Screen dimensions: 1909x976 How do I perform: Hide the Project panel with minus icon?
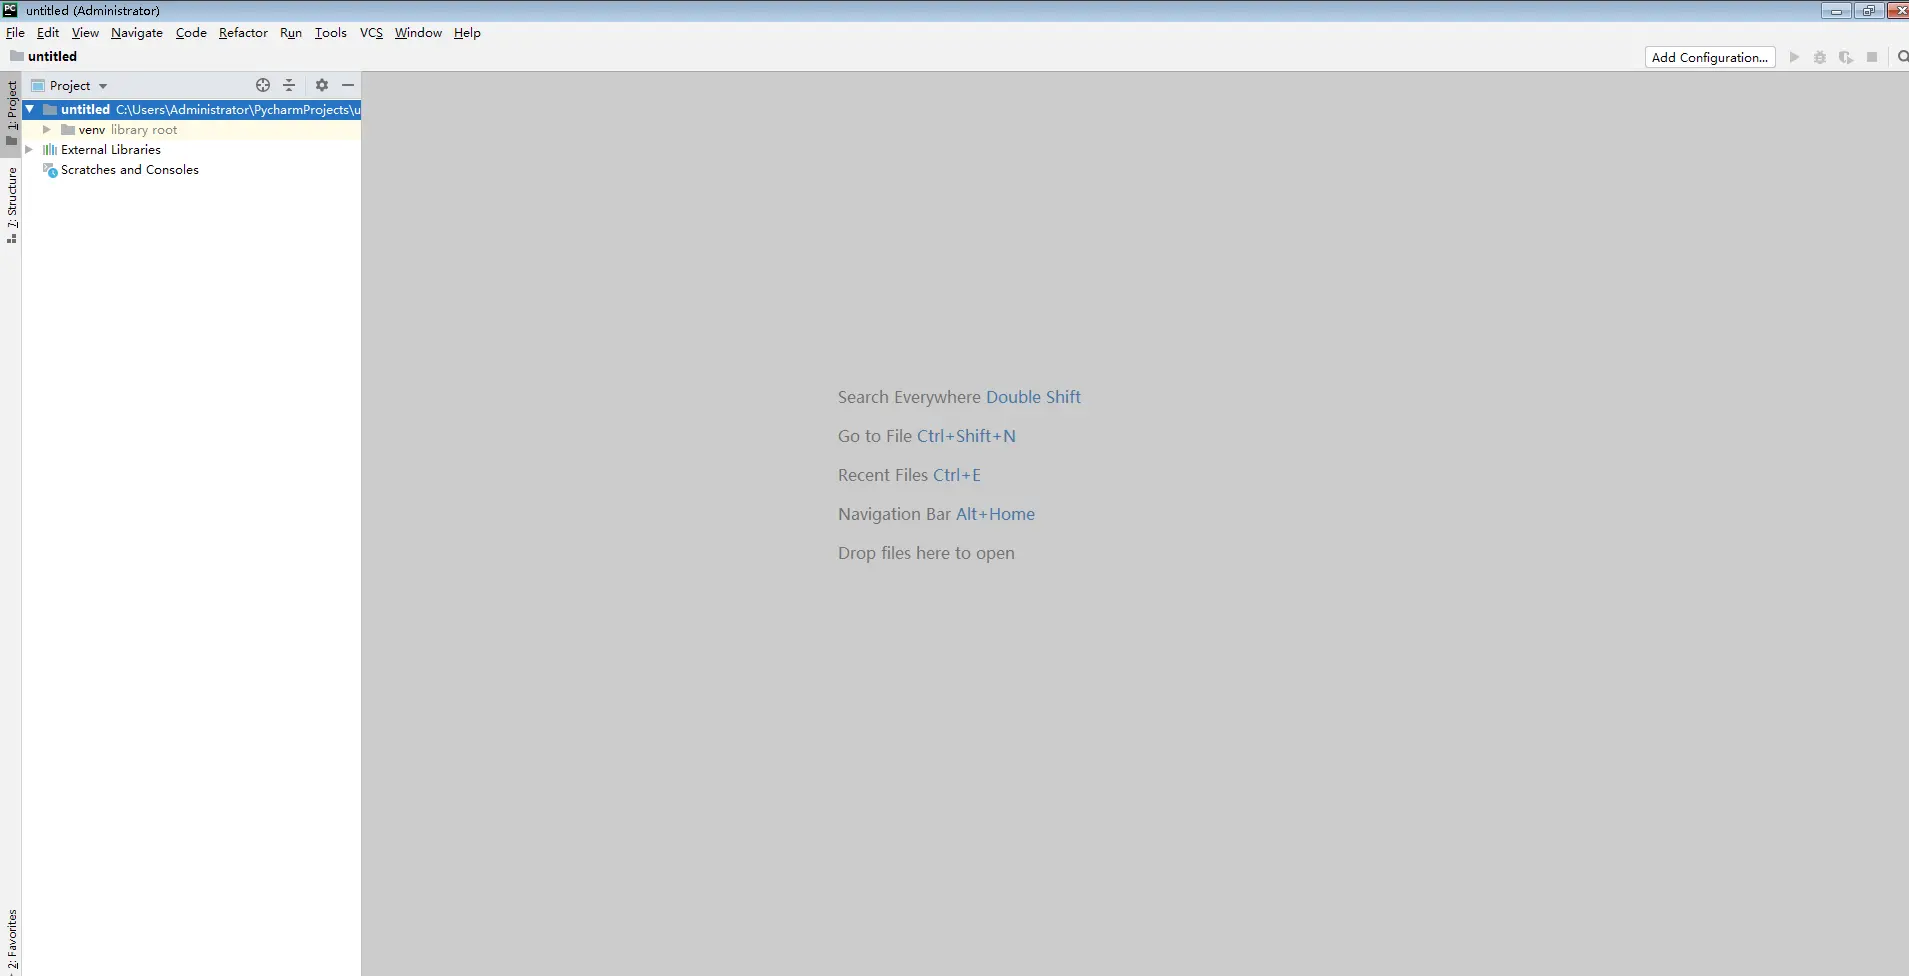tap(348, 85)
